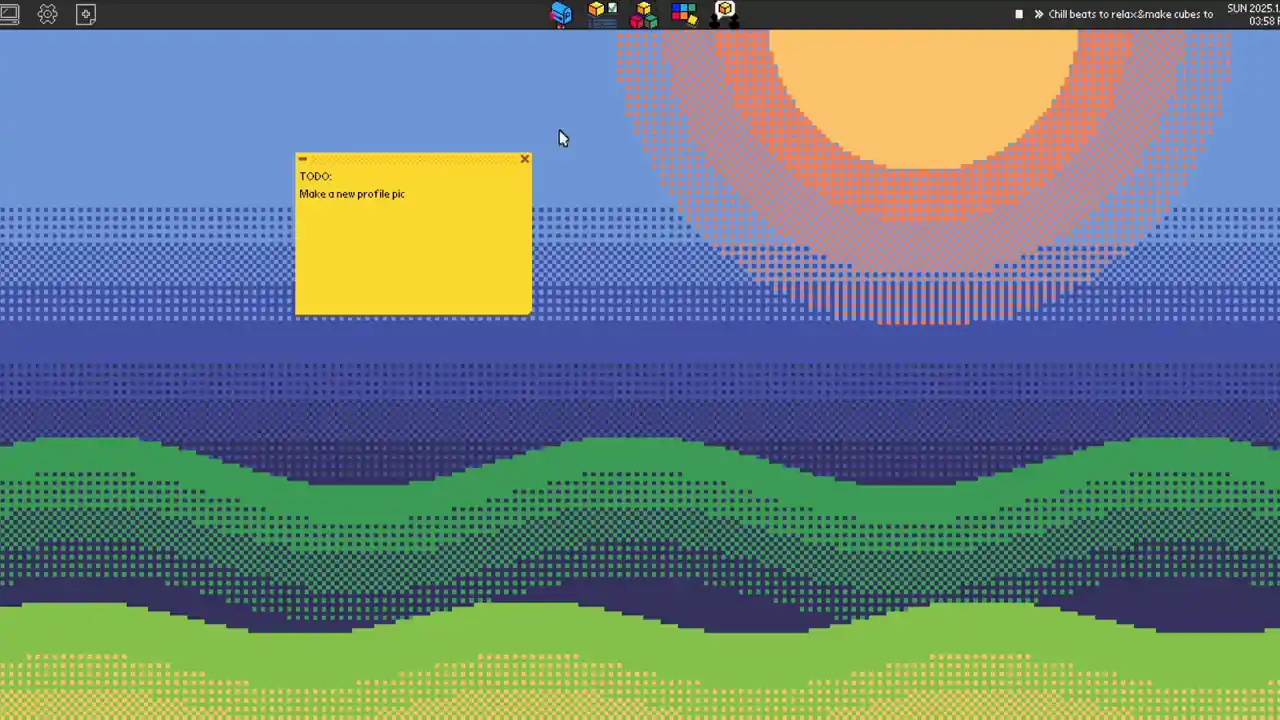The width and height of the screenshot is (1280, 720).
Task: Select the TODO: line in the note
Action: pos(315,176)
